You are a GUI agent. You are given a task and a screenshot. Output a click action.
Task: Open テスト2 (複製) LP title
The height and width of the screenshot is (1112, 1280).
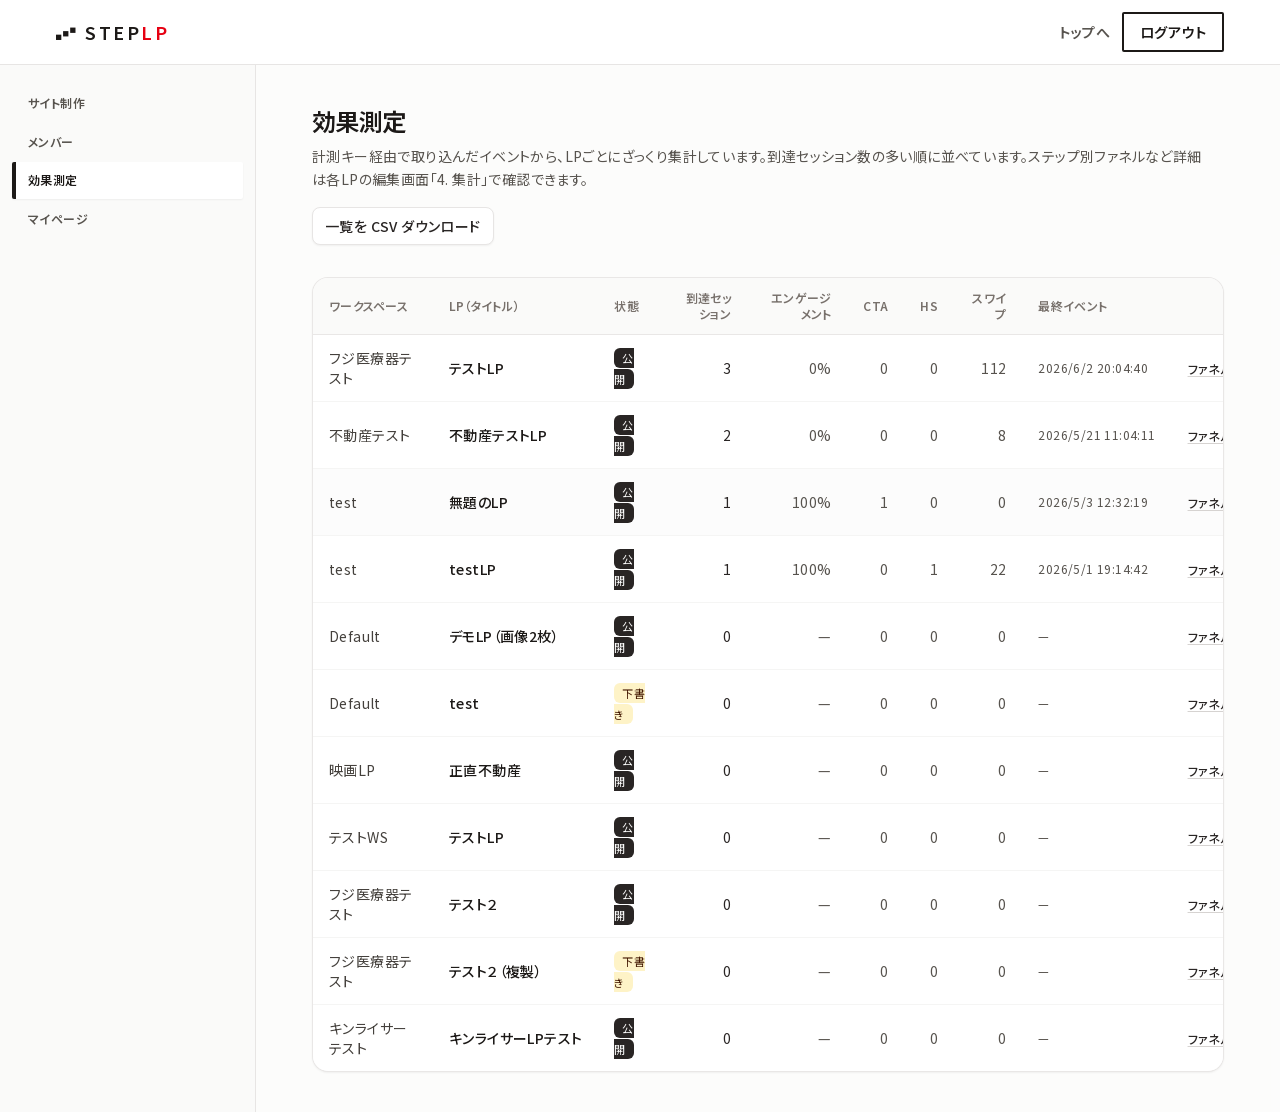click(x=494, y=971)
